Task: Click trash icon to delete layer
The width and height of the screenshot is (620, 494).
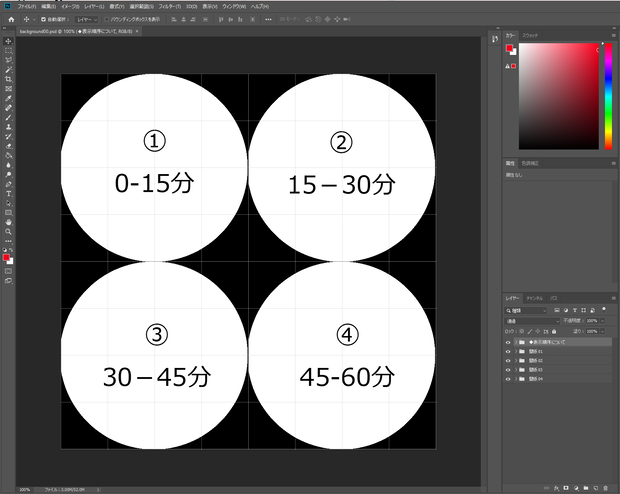Action: click(605, 488)
